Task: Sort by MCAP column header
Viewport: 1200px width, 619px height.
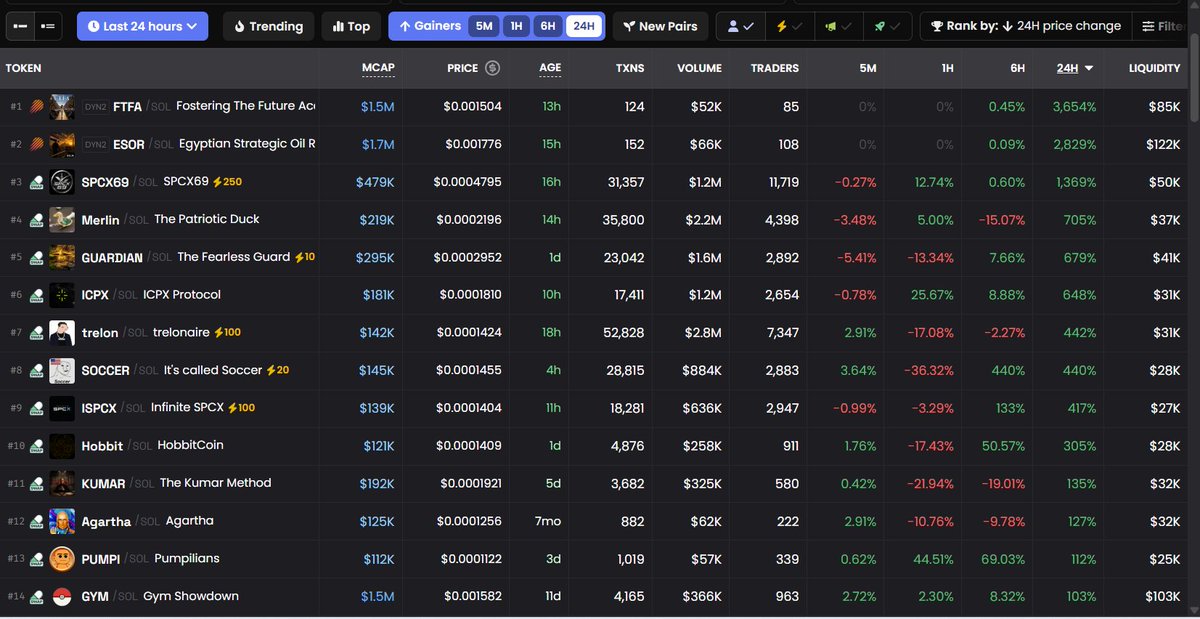Action: coord(378,68)
